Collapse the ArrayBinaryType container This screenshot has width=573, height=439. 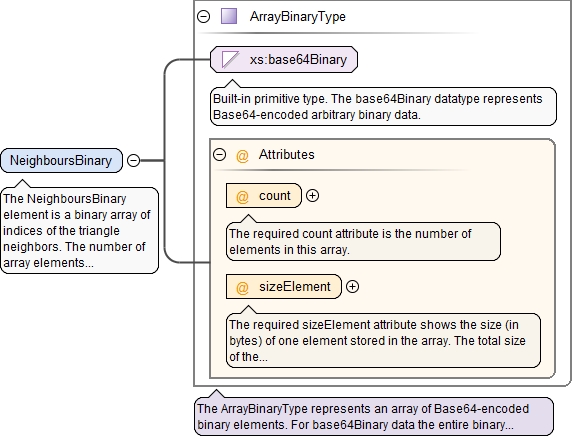(x=204, y=16)
